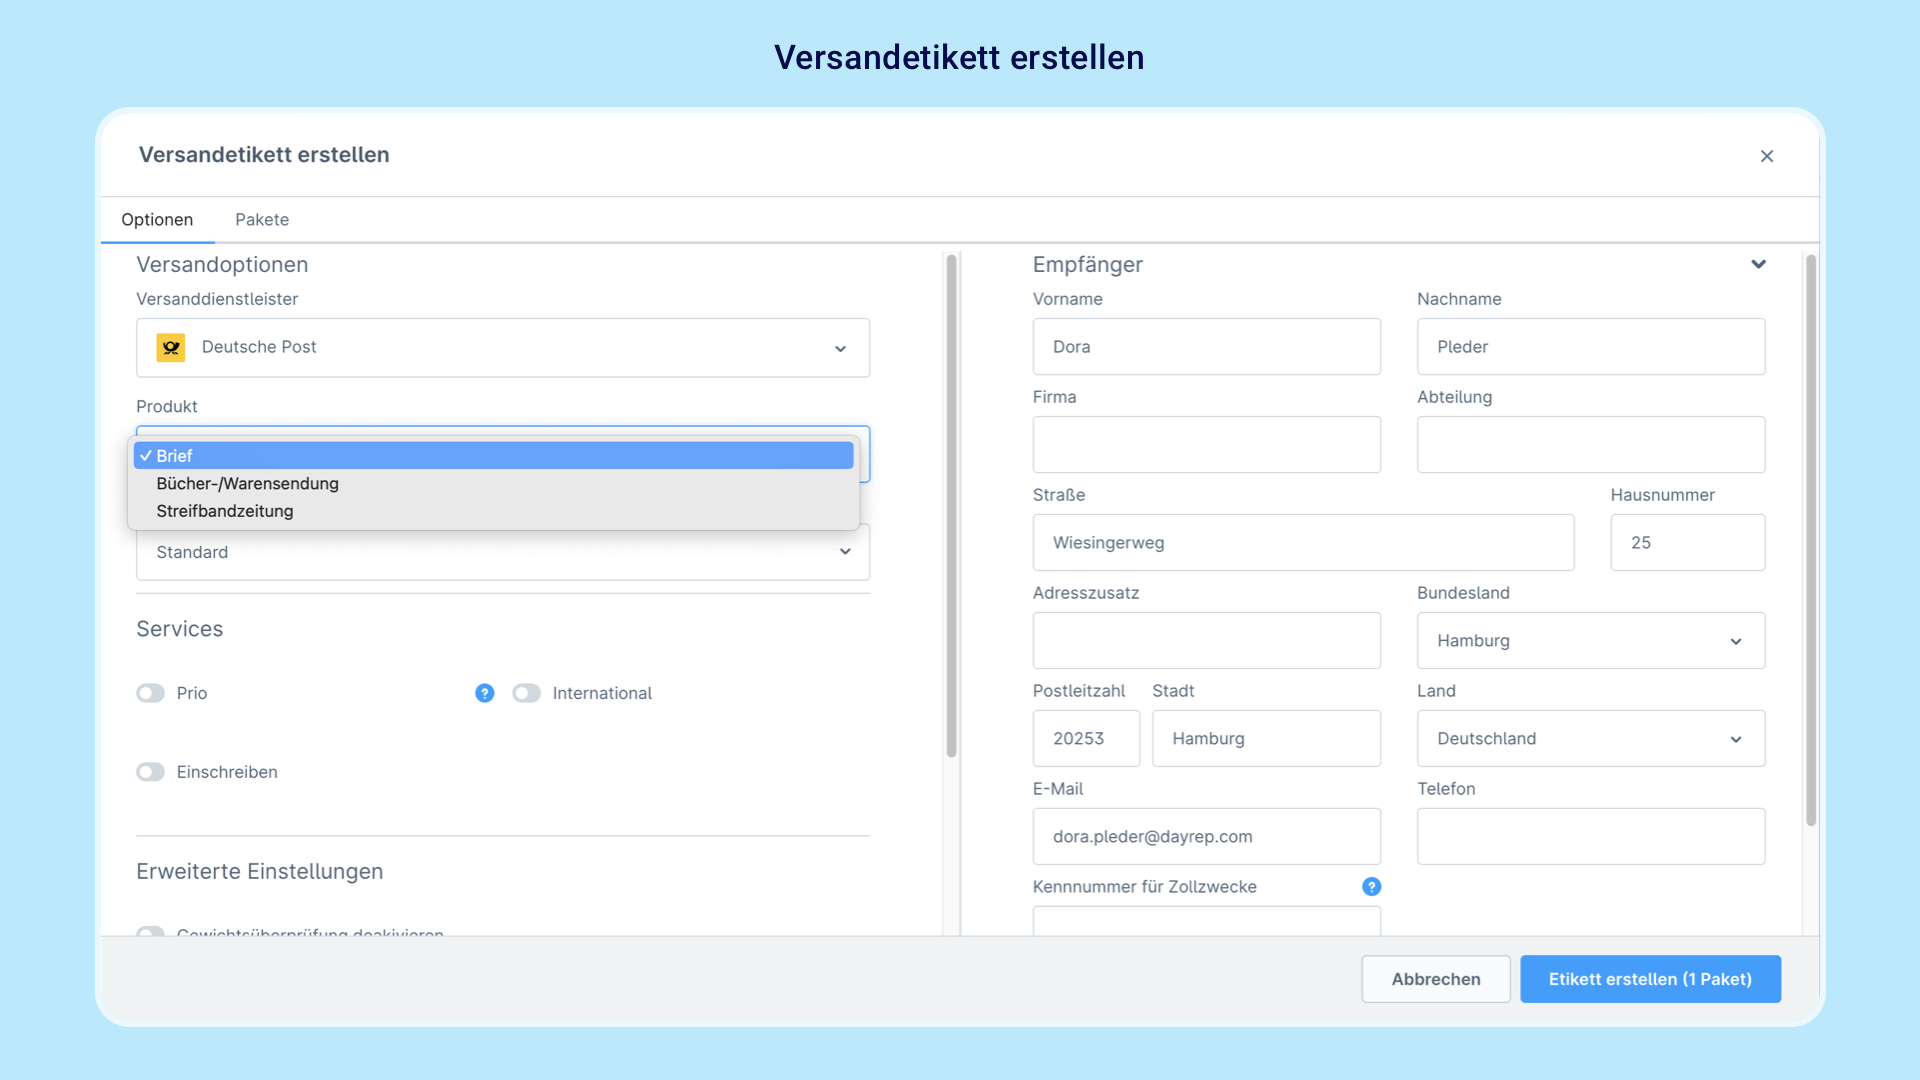Open the help icon for Kennnummer für Zollzwecke

point(1371,887)
